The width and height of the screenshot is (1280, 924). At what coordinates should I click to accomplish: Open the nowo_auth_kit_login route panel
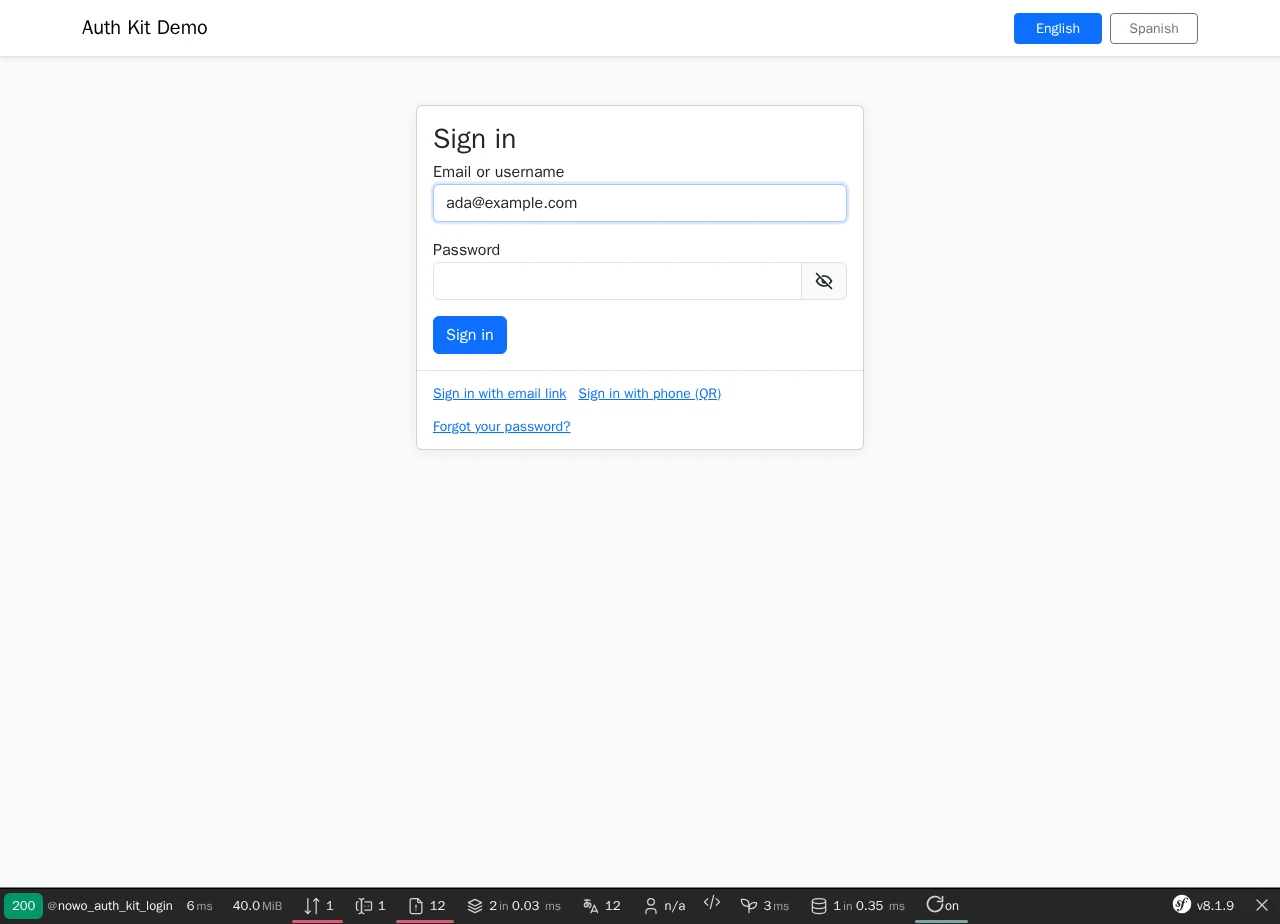coord(110,906)
